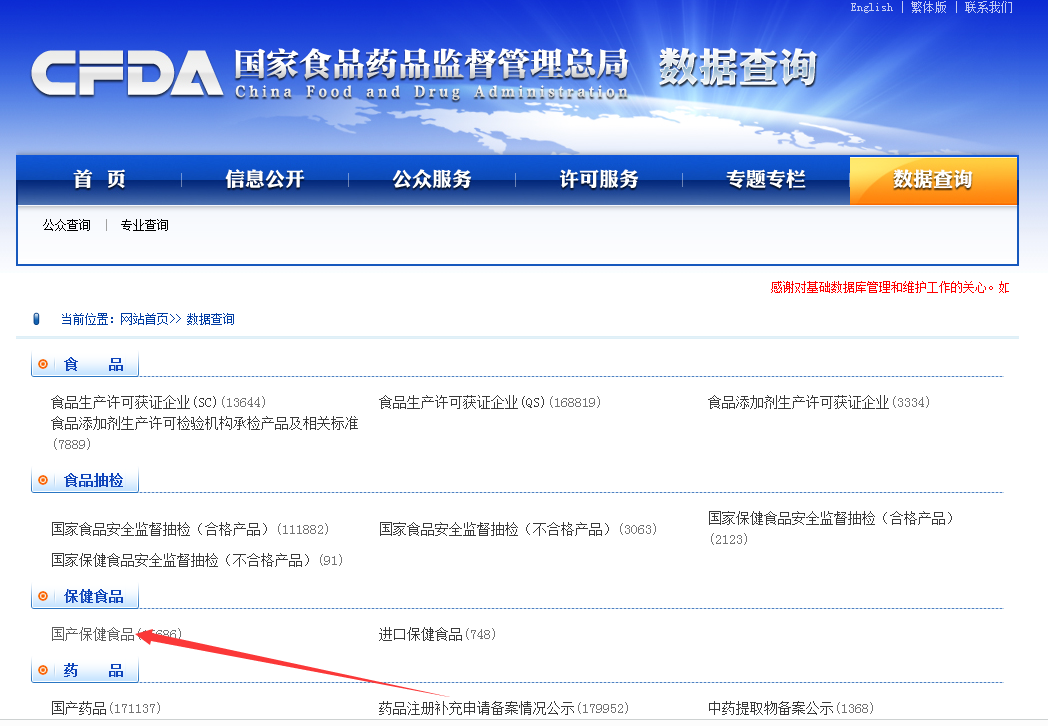Click the 药品 section heading
1048x726 pixels.
point(94,671)
